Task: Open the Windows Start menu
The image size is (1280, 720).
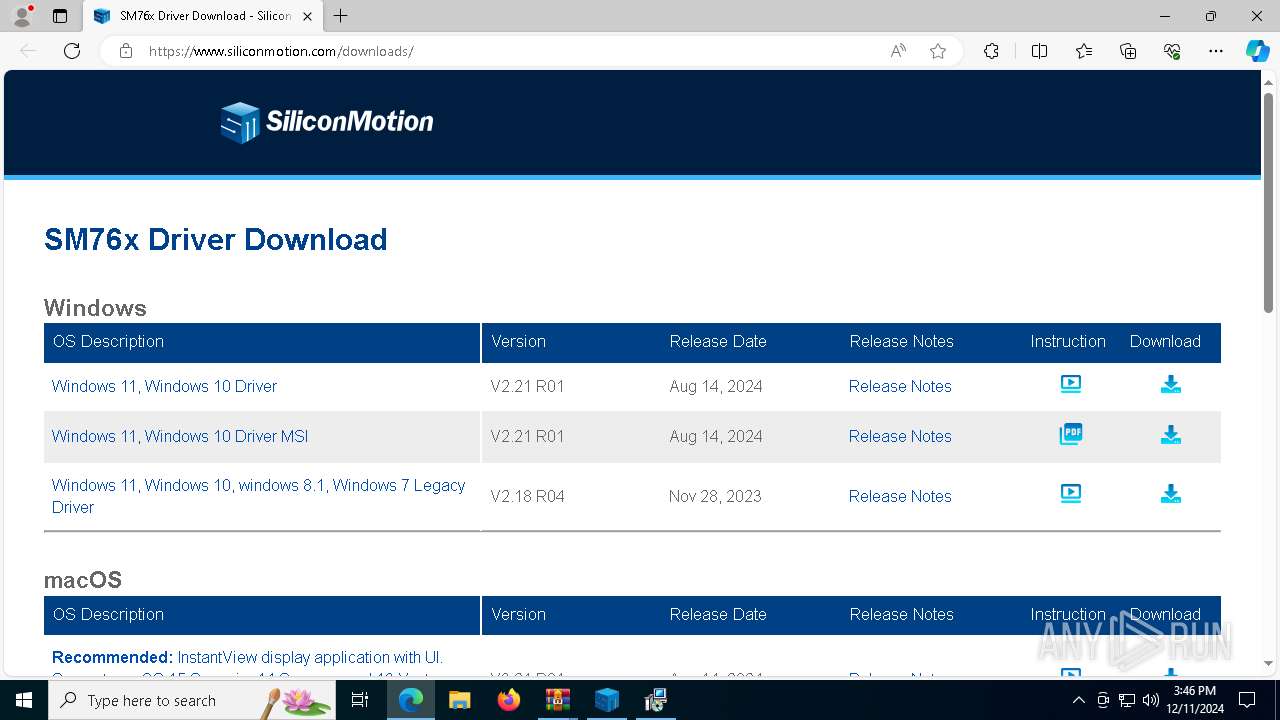Action: pos(24,700)
